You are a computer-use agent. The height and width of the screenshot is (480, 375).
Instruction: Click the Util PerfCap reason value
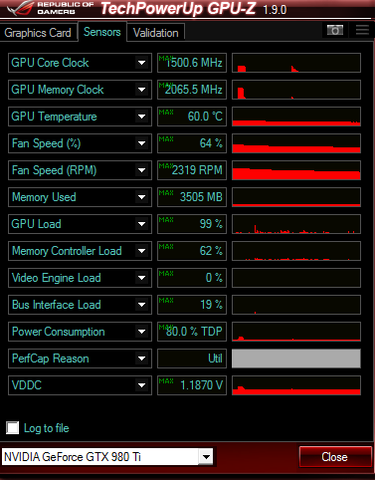point(192,358)
